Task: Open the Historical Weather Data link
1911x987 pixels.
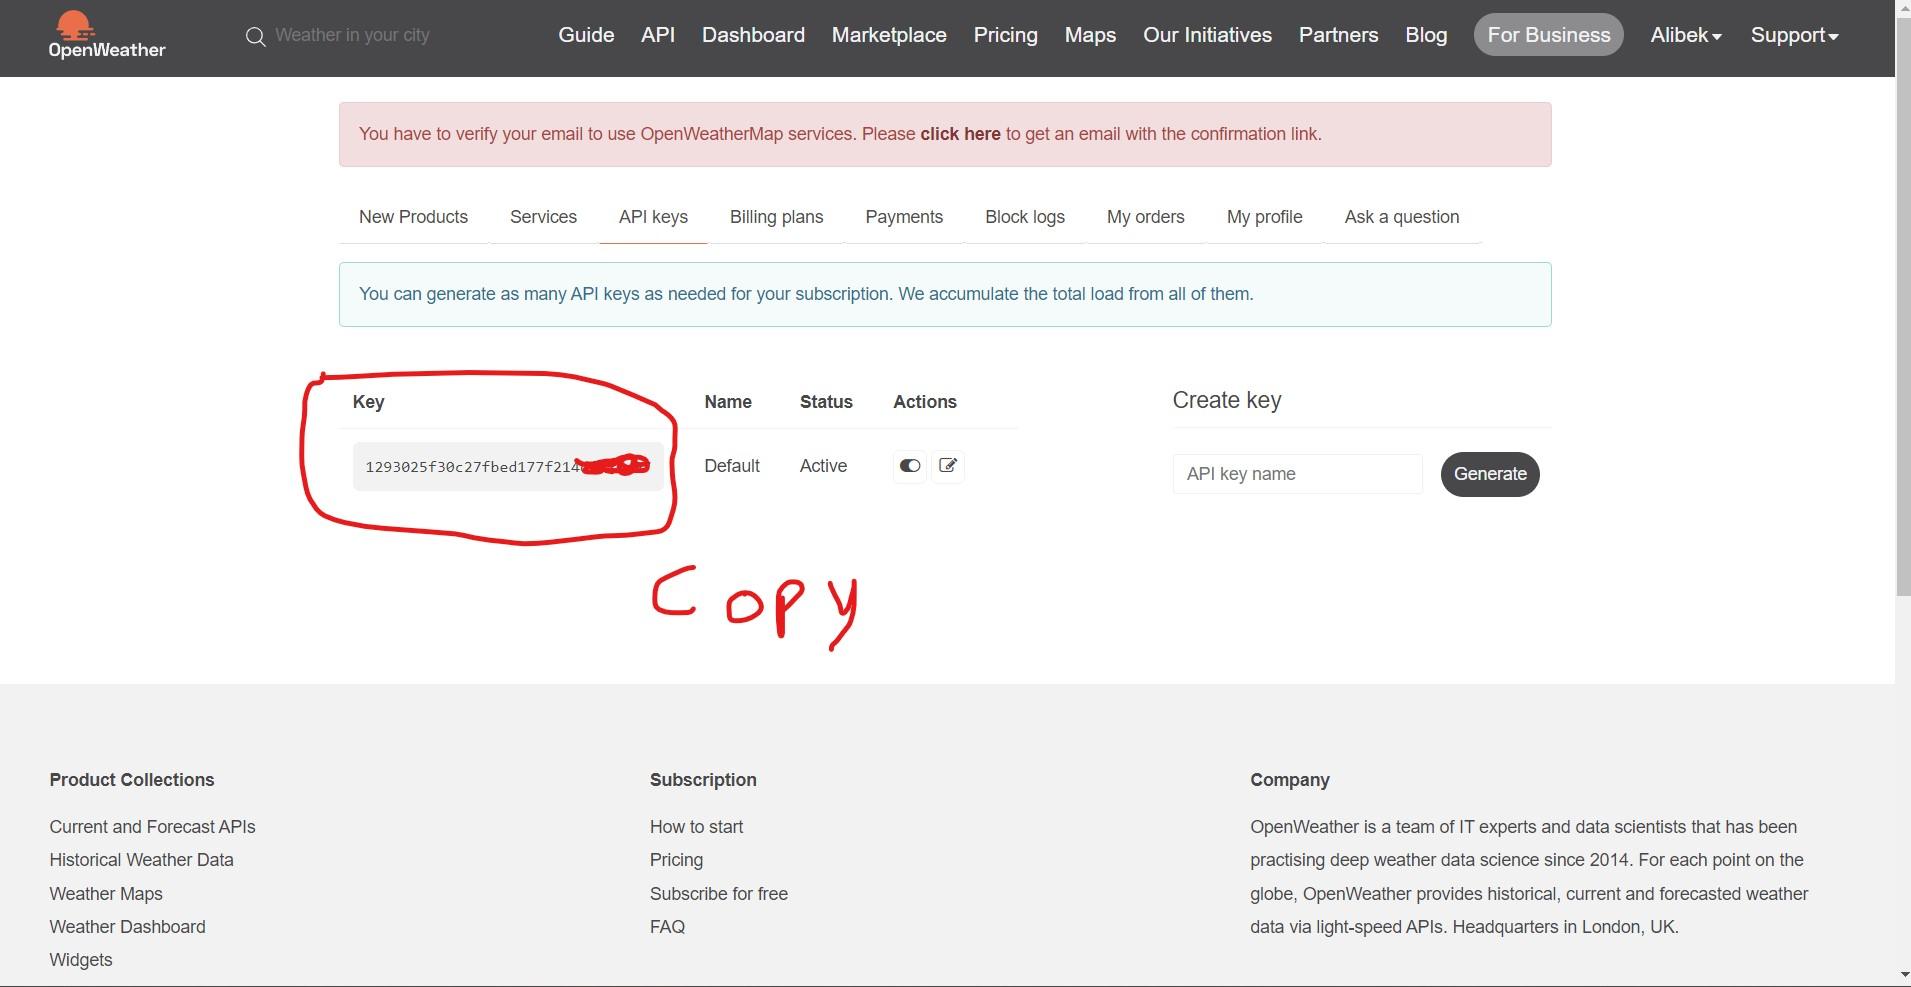Action: tap(141, 860)
